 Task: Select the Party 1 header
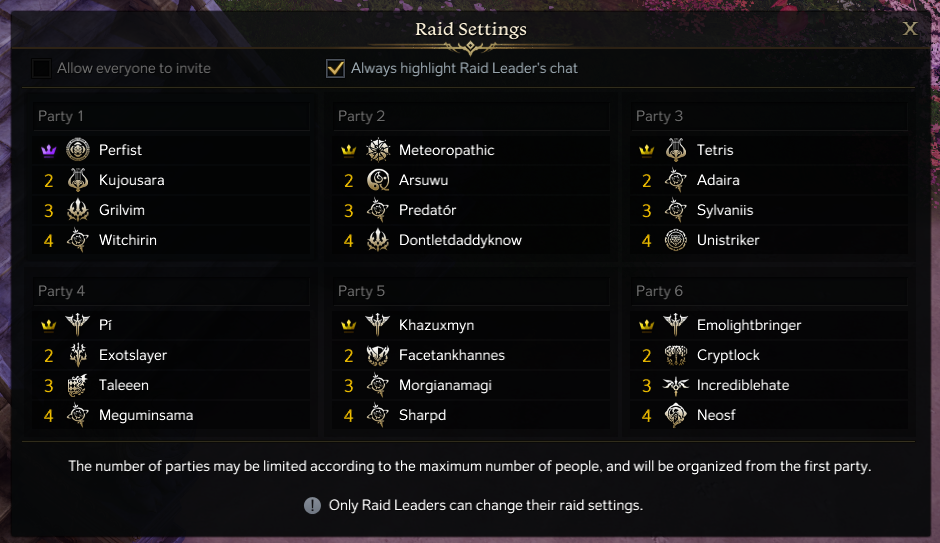click(x=61, y=116)
